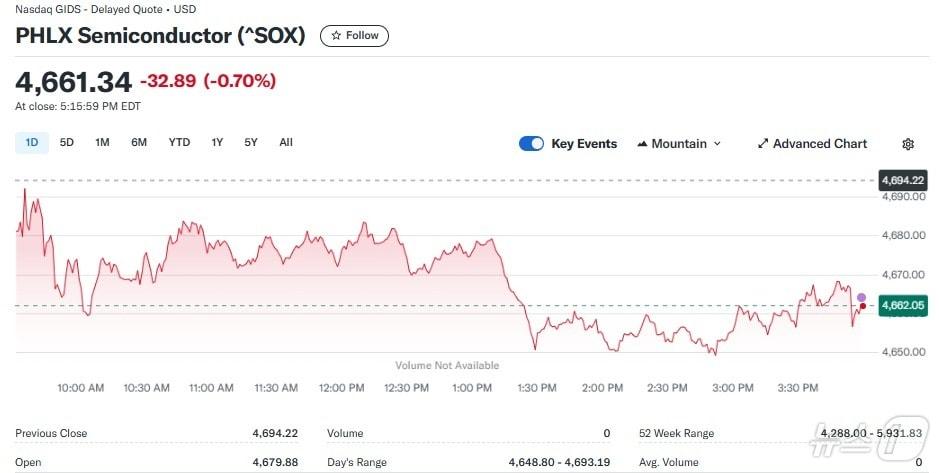Click the chart settings gear icon
This screenshot has width=939, height=473.
coord(908,144)
